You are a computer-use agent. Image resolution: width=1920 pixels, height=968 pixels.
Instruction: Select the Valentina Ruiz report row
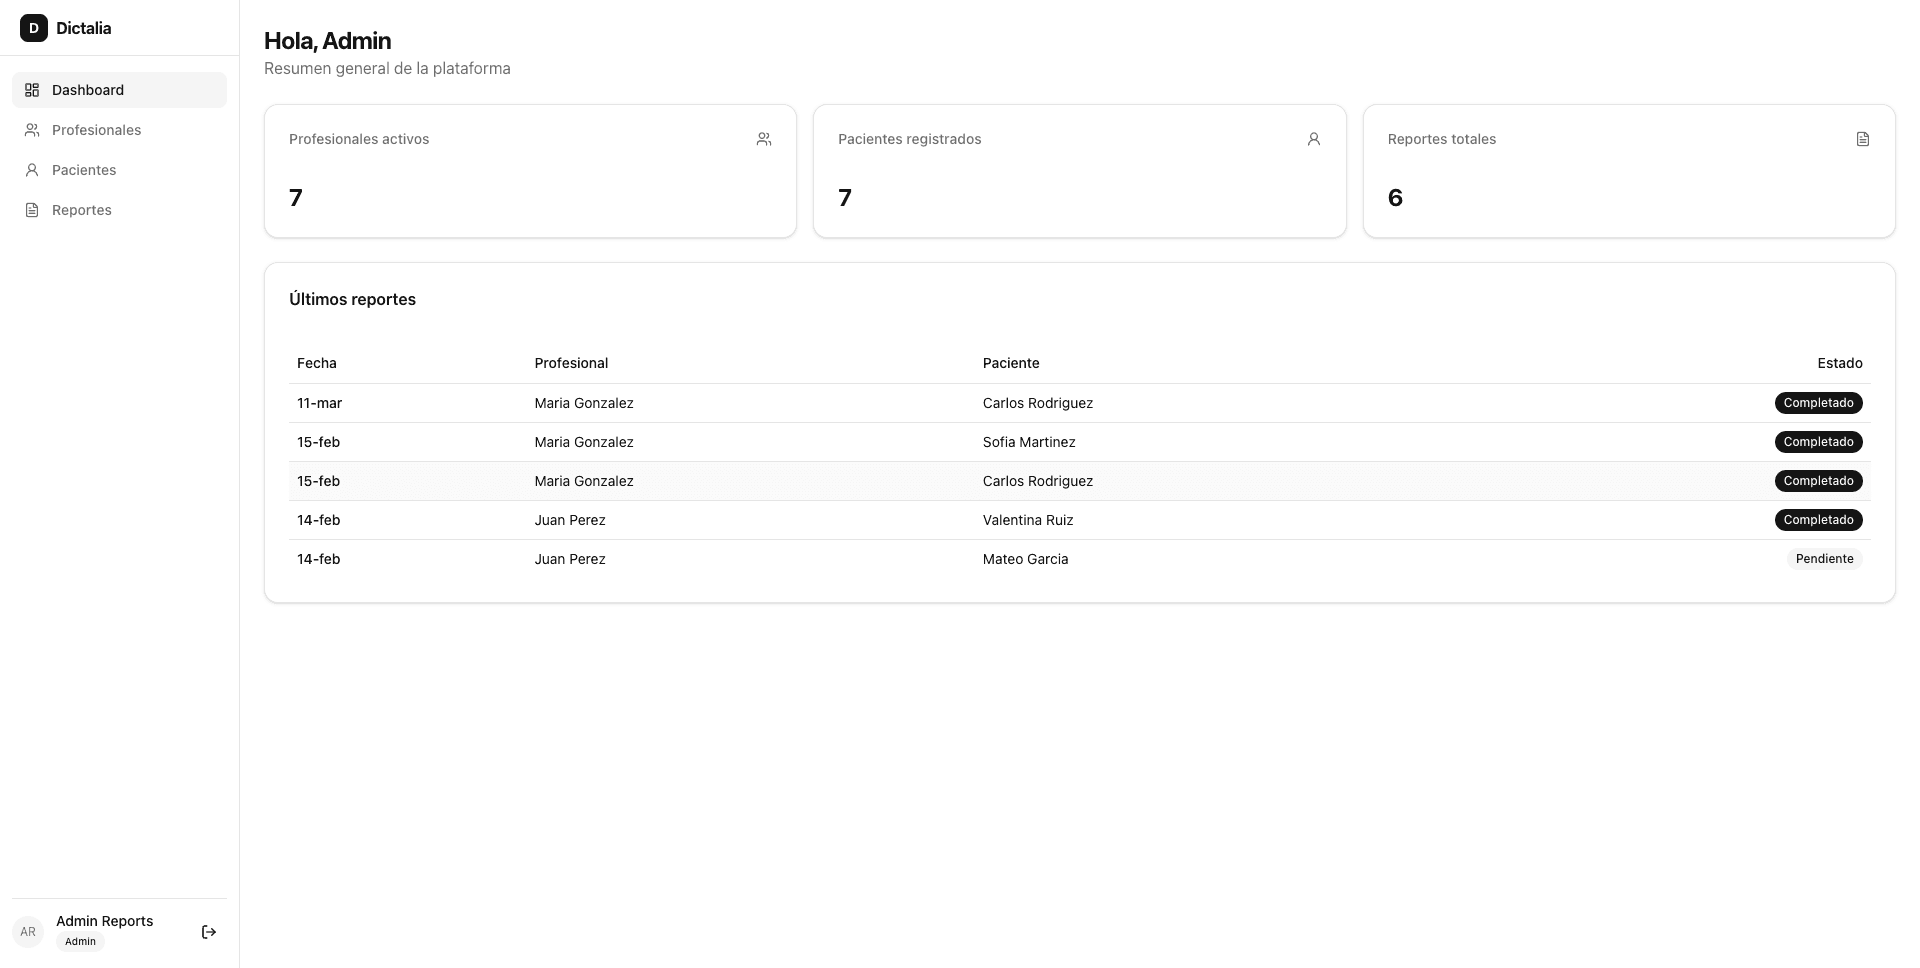1027,520
